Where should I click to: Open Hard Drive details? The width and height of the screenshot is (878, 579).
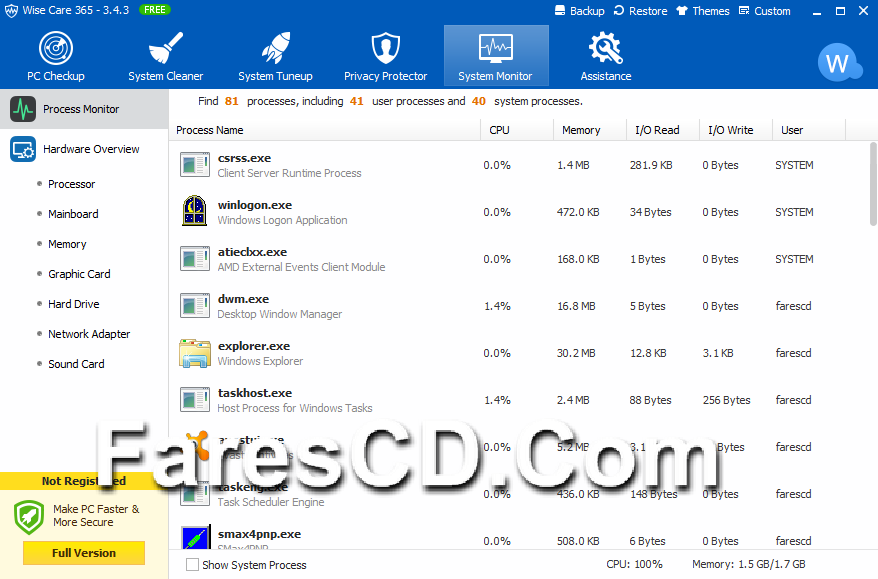[74, 304]
